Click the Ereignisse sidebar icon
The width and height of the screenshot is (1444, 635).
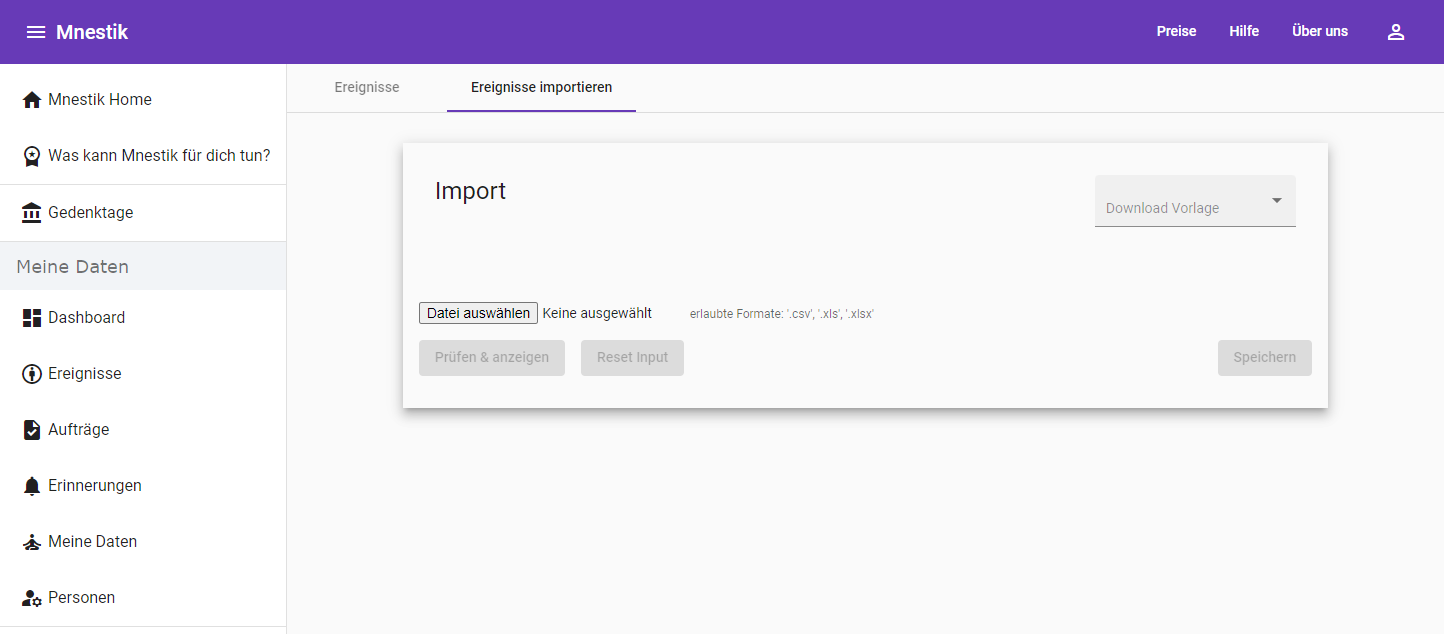tap(32, 374)
